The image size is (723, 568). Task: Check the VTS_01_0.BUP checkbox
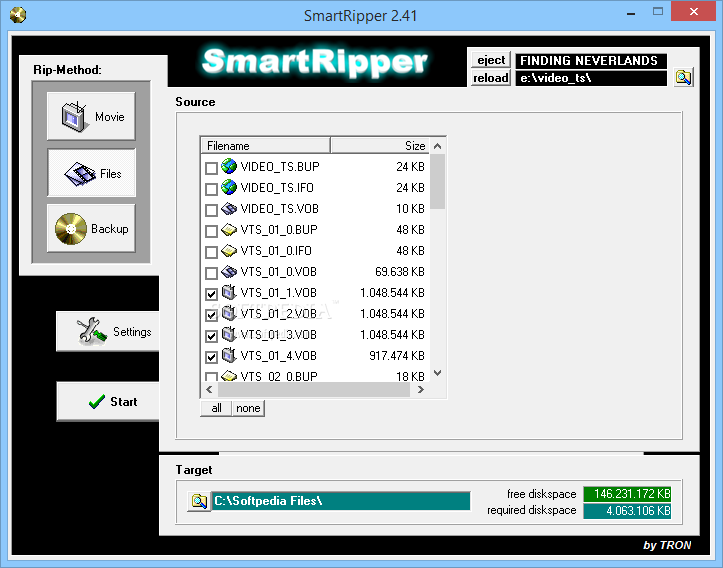pos(211,231)
